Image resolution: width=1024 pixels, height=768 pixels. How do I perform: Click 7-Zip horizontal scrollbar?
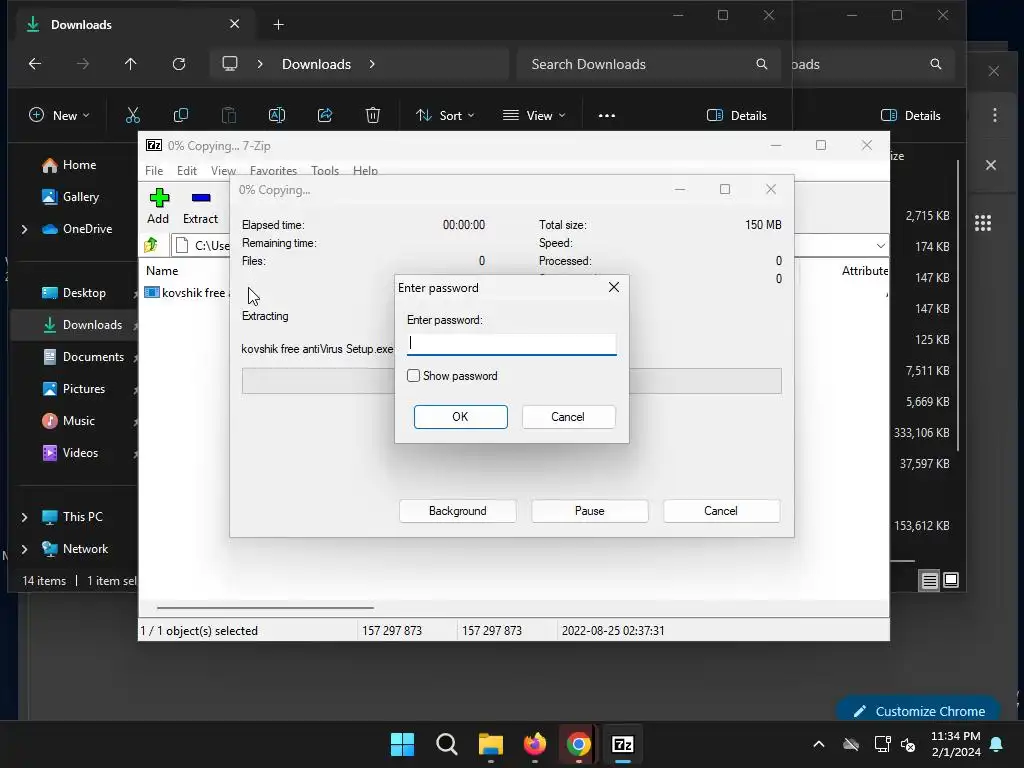click(265, 607)
